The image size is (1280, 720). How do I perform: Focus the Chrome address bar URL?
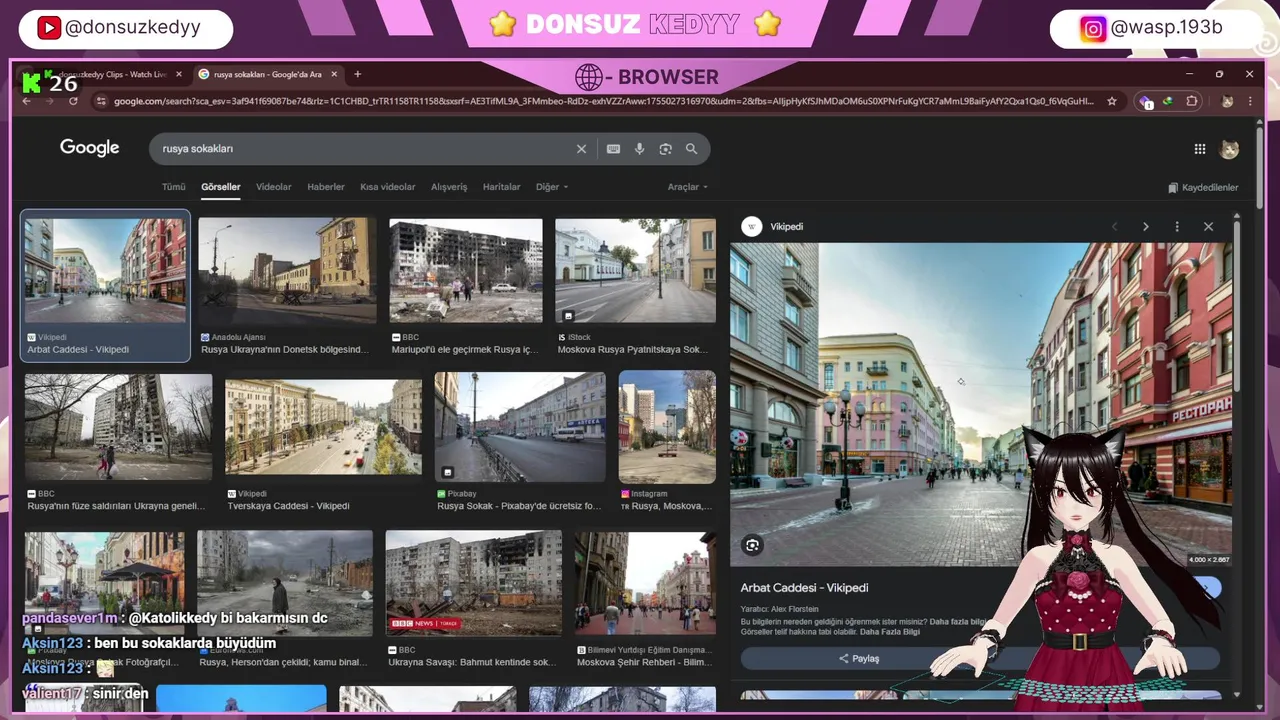click(x=603, y=101)
